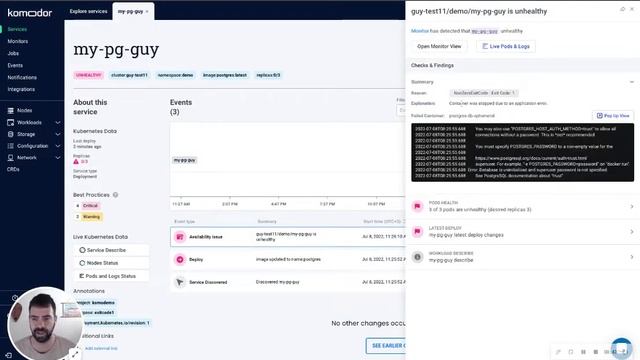Click the SEE EARLIER button
Viewport: 640px width, 360px height.
[386, 346]
